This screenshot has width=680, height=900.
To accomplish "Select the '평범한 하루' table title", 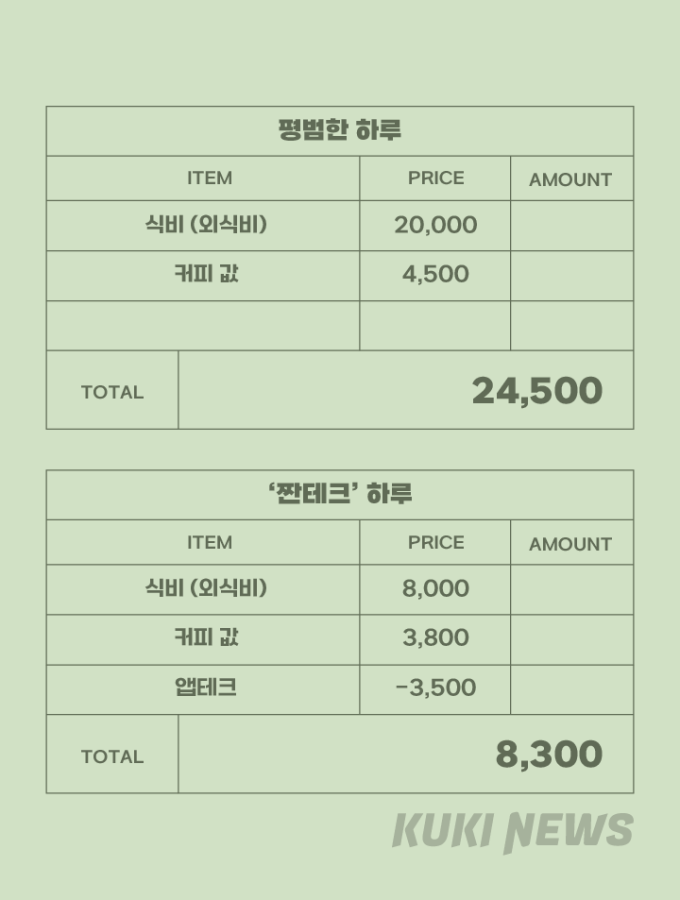I will pyautogui.click(x=340, y=130).
